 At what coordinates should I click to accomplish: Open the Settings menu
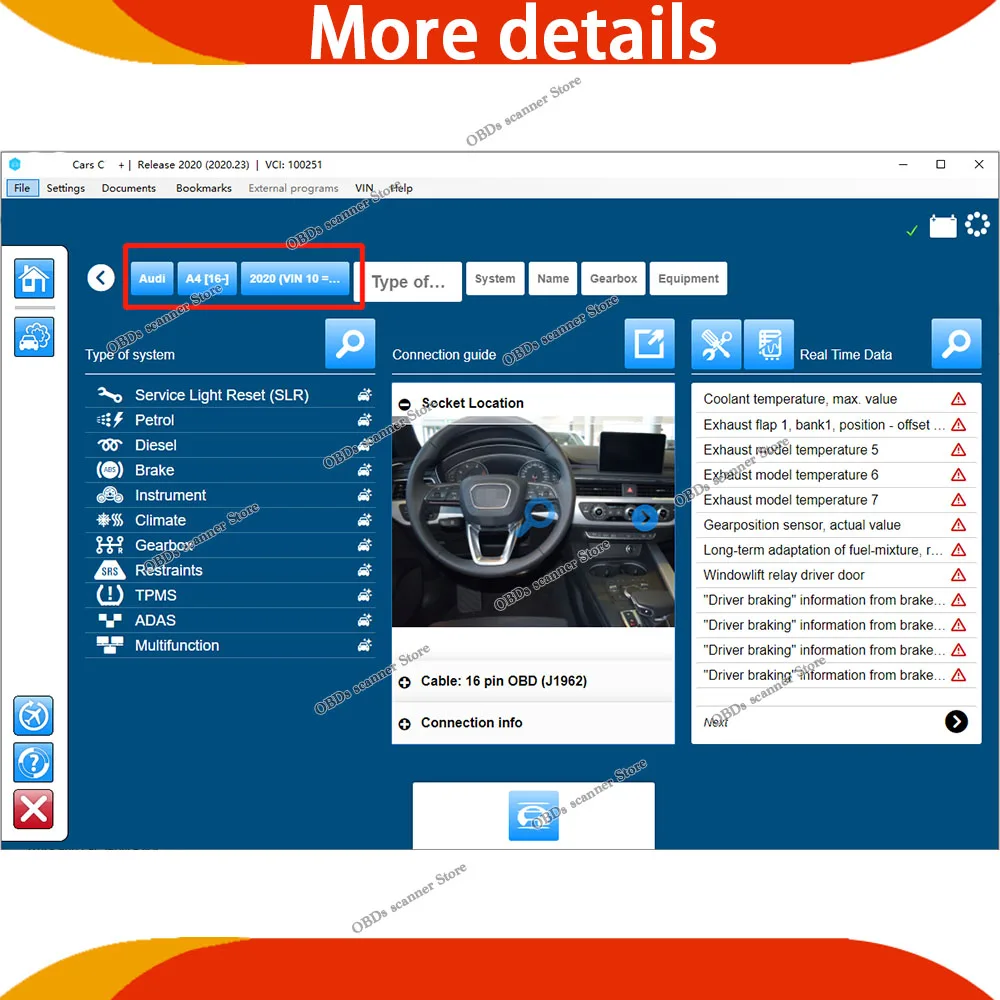coord(66,188)
